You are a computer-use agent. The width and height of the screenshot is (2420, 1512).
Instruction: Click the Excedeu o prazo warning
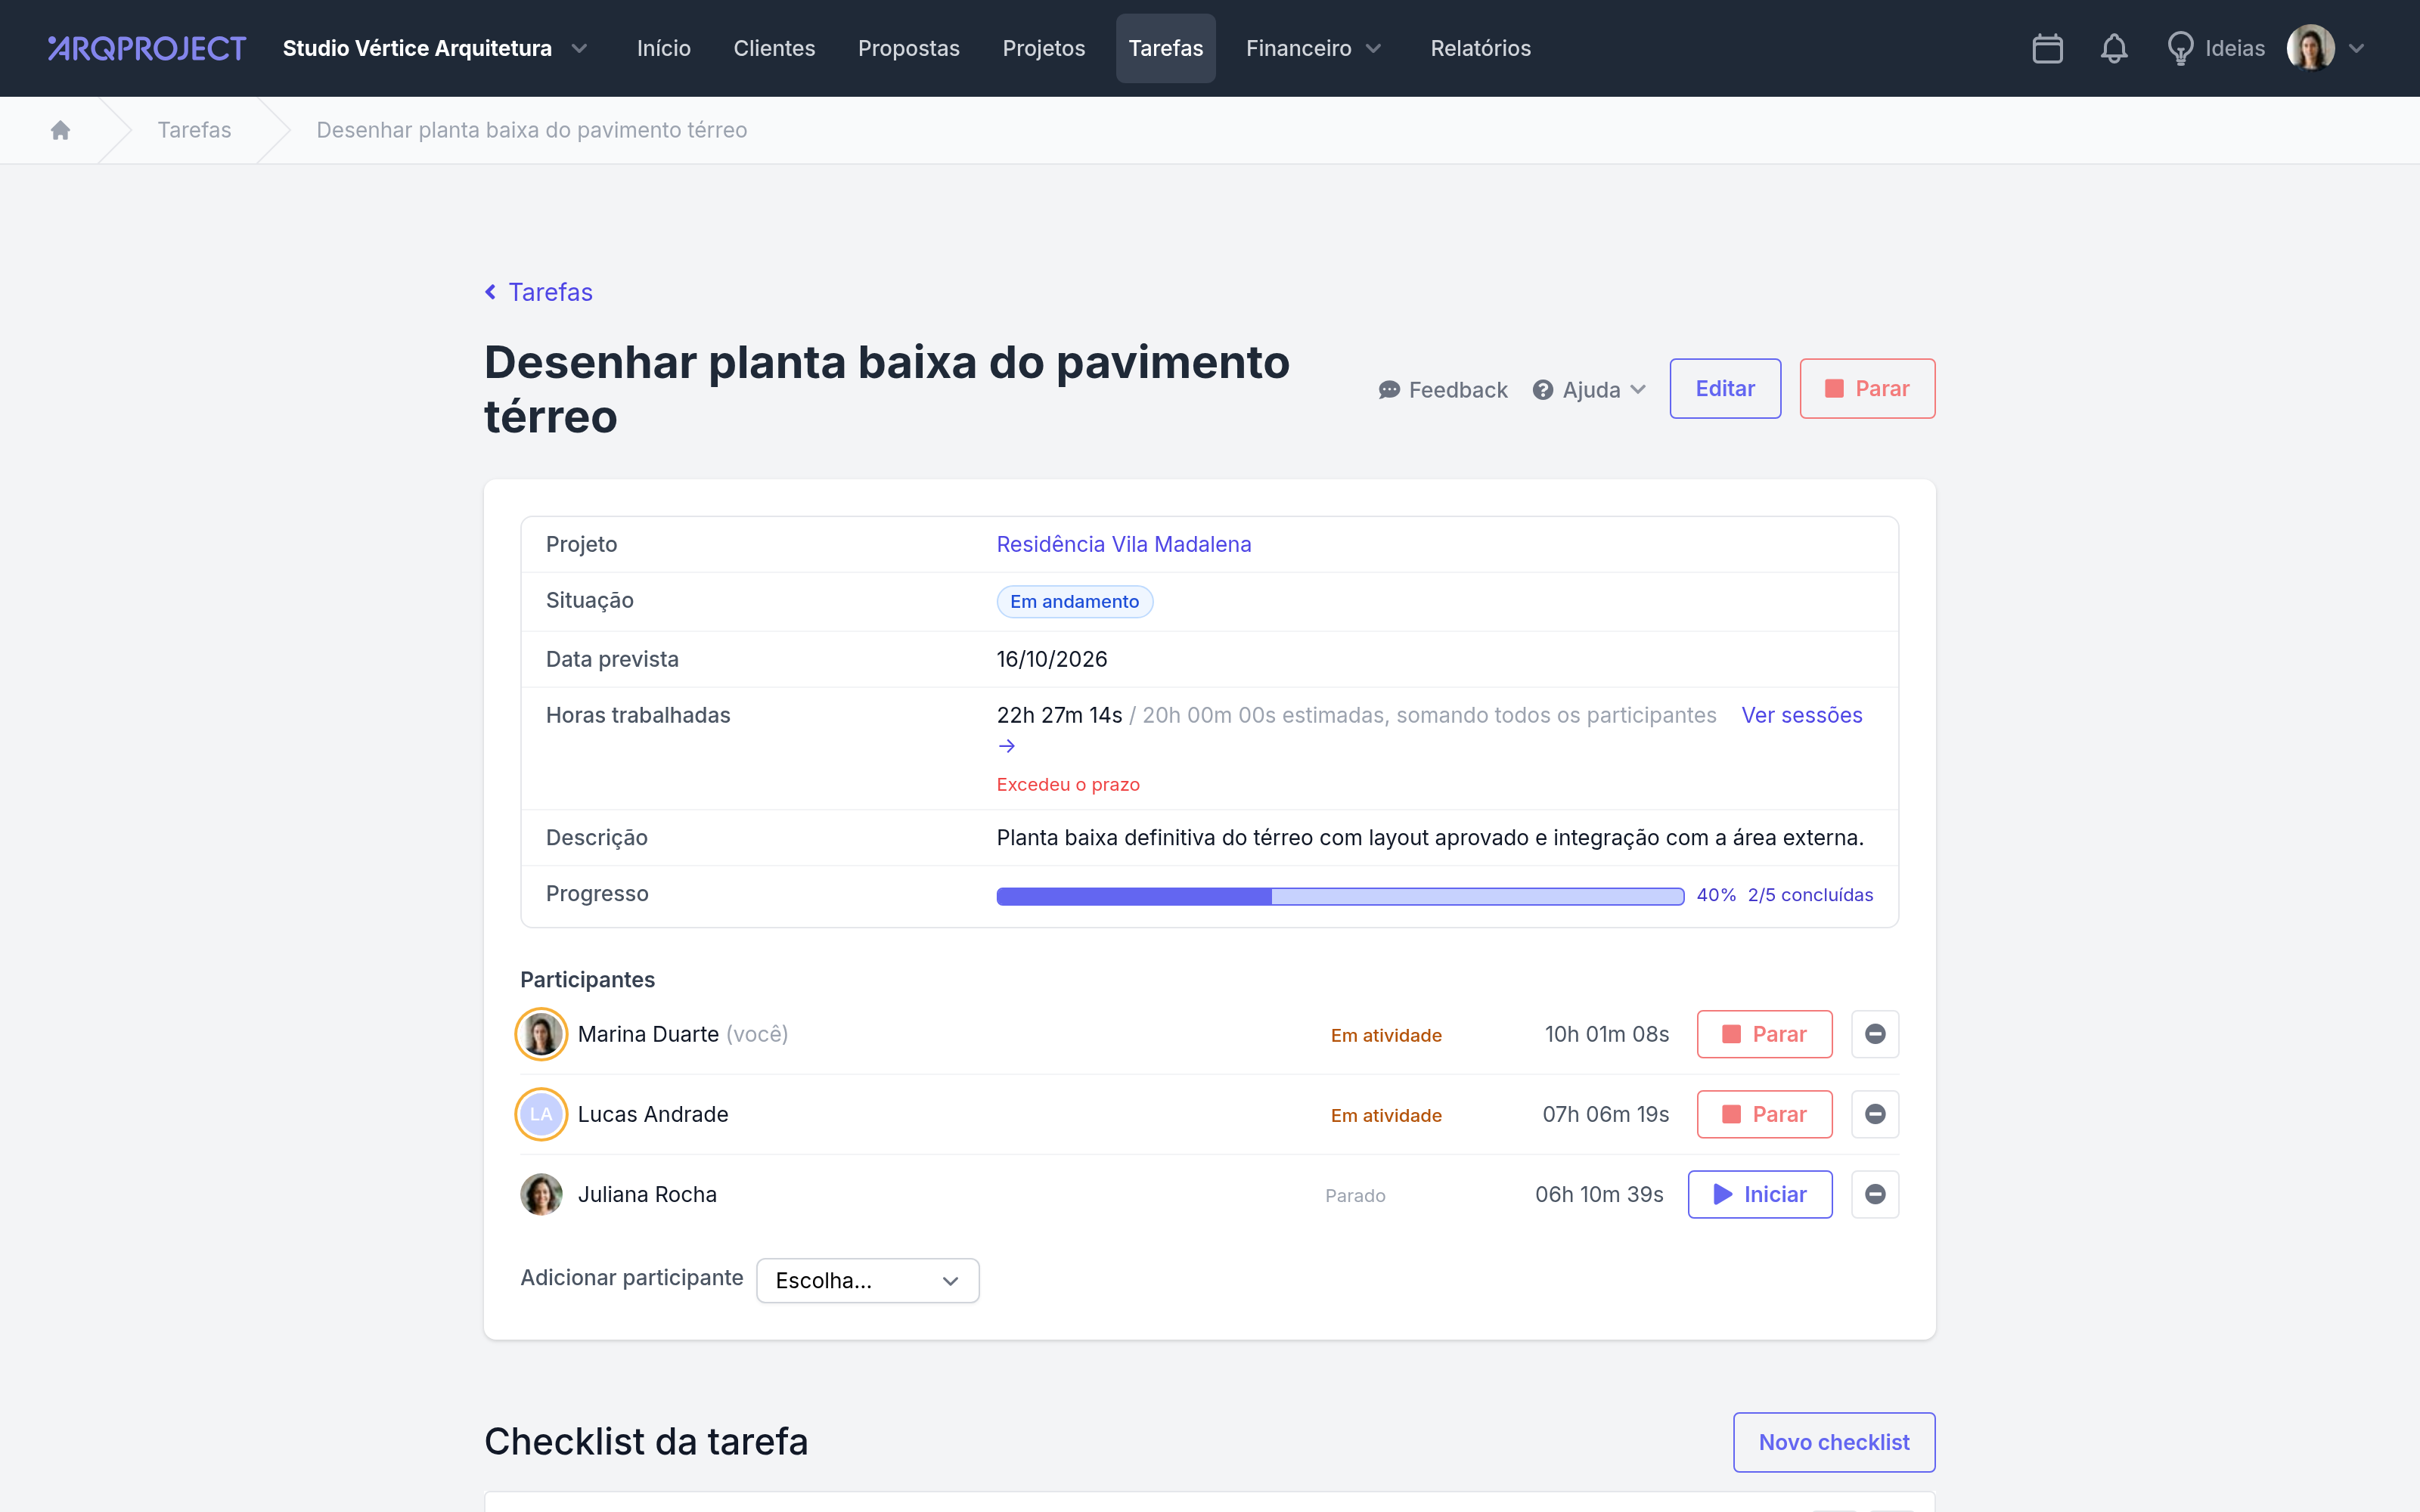[1067, 785]
